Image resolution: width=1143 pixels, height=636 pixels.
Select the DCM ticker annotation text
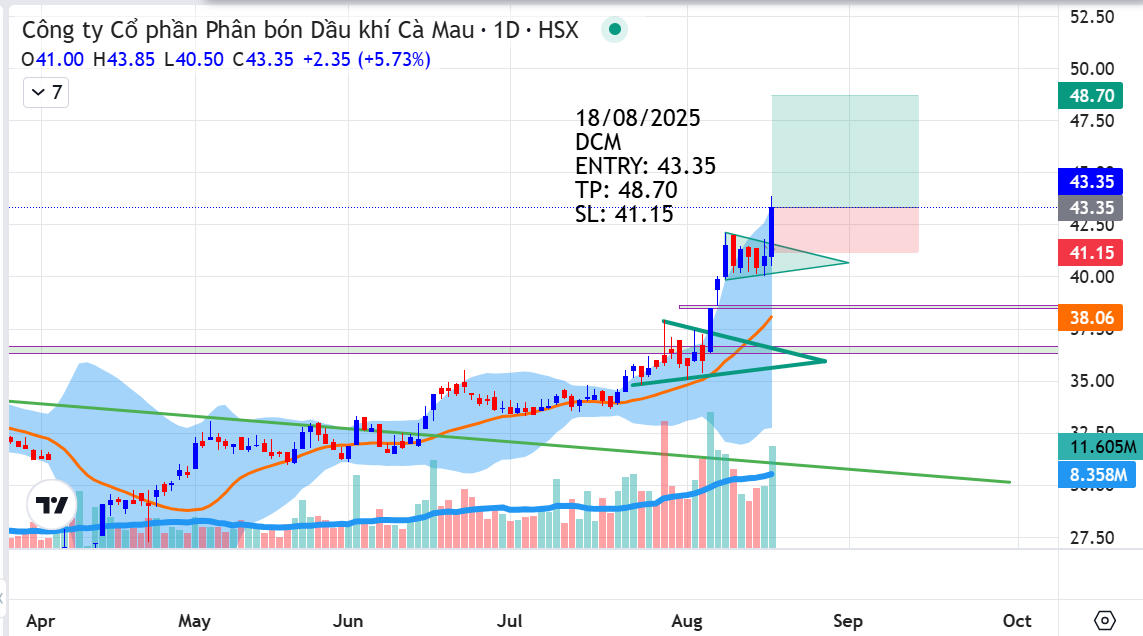(x=598, y=142)
